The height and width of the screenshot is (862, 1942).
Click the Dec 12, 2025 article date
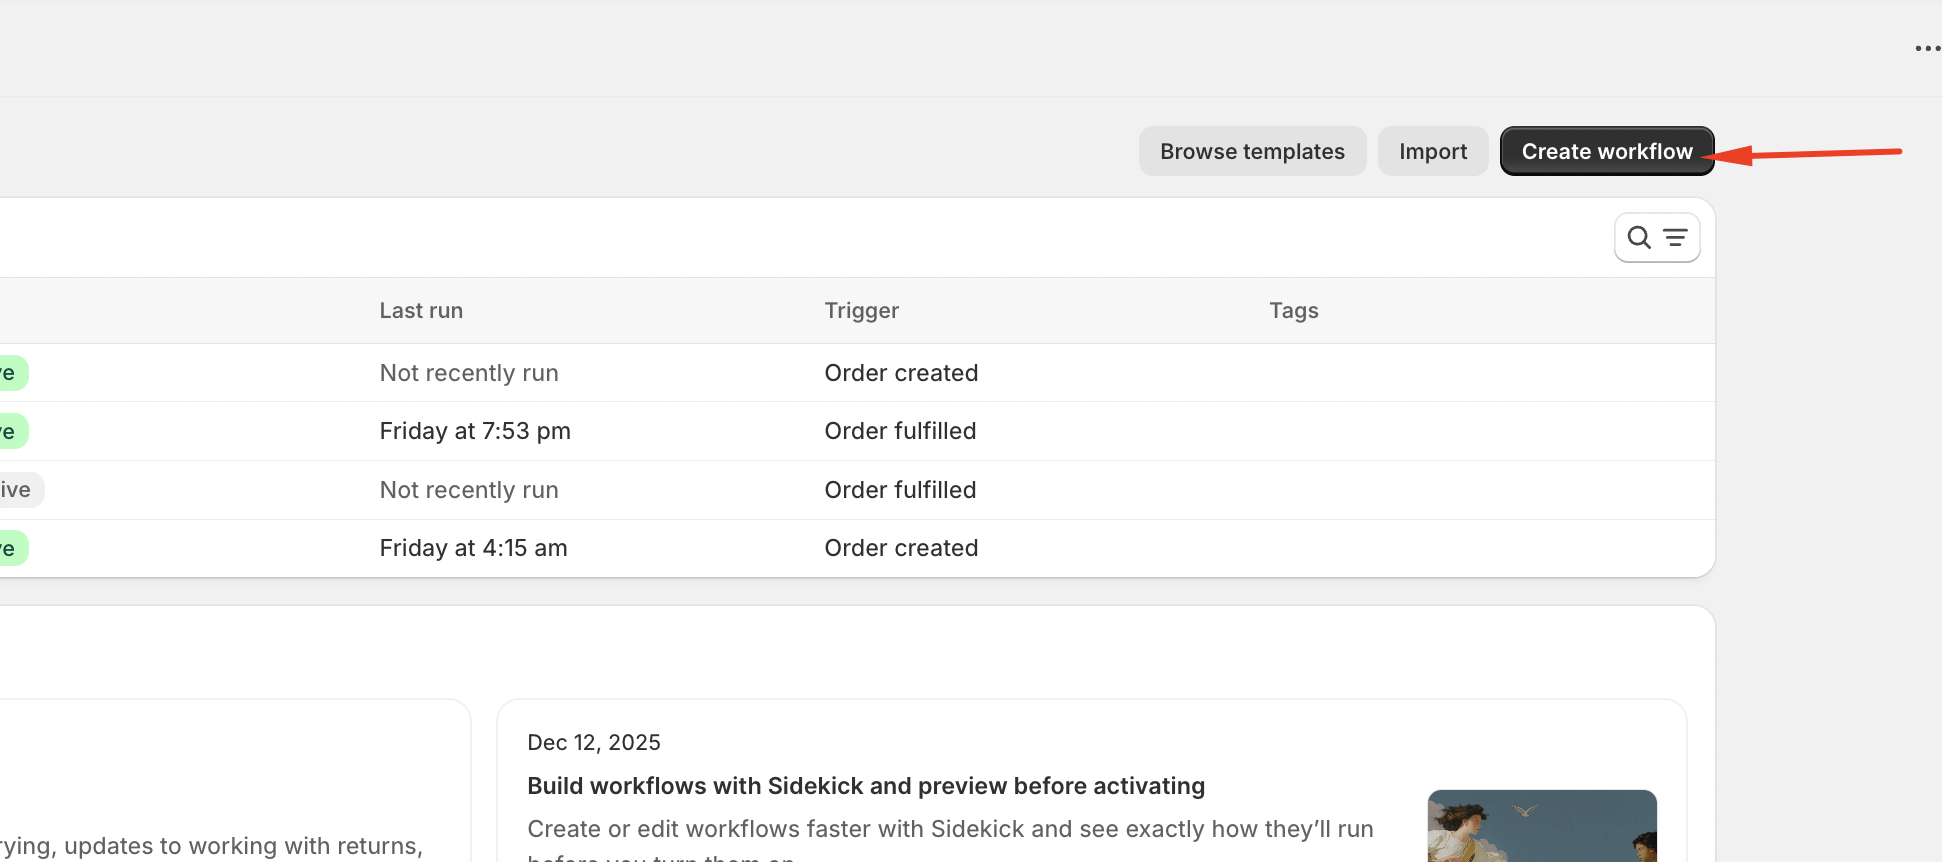594,742
